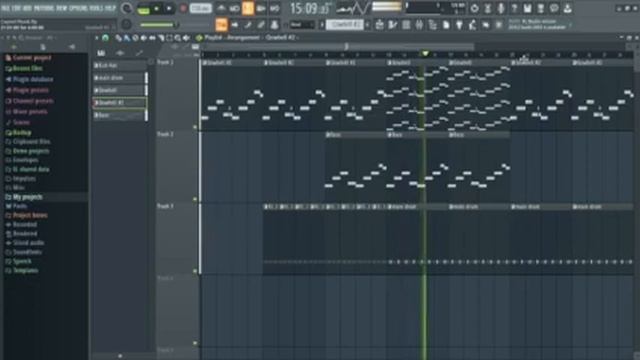The image size is (640, 360).
Task: Click the record transport button
Action: (x=183, y=9)
